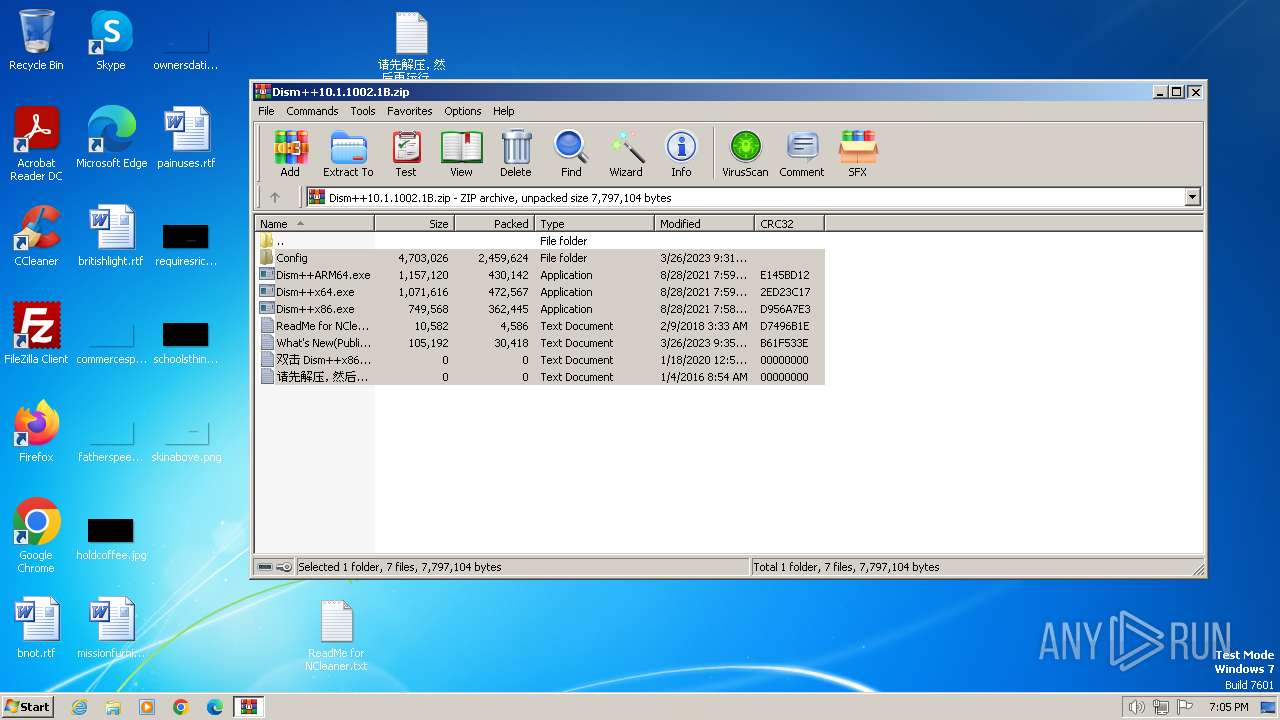Click the volume speaker tray icon
The width and height of the screenshot is (1280, 720).
click(1136, 707)
